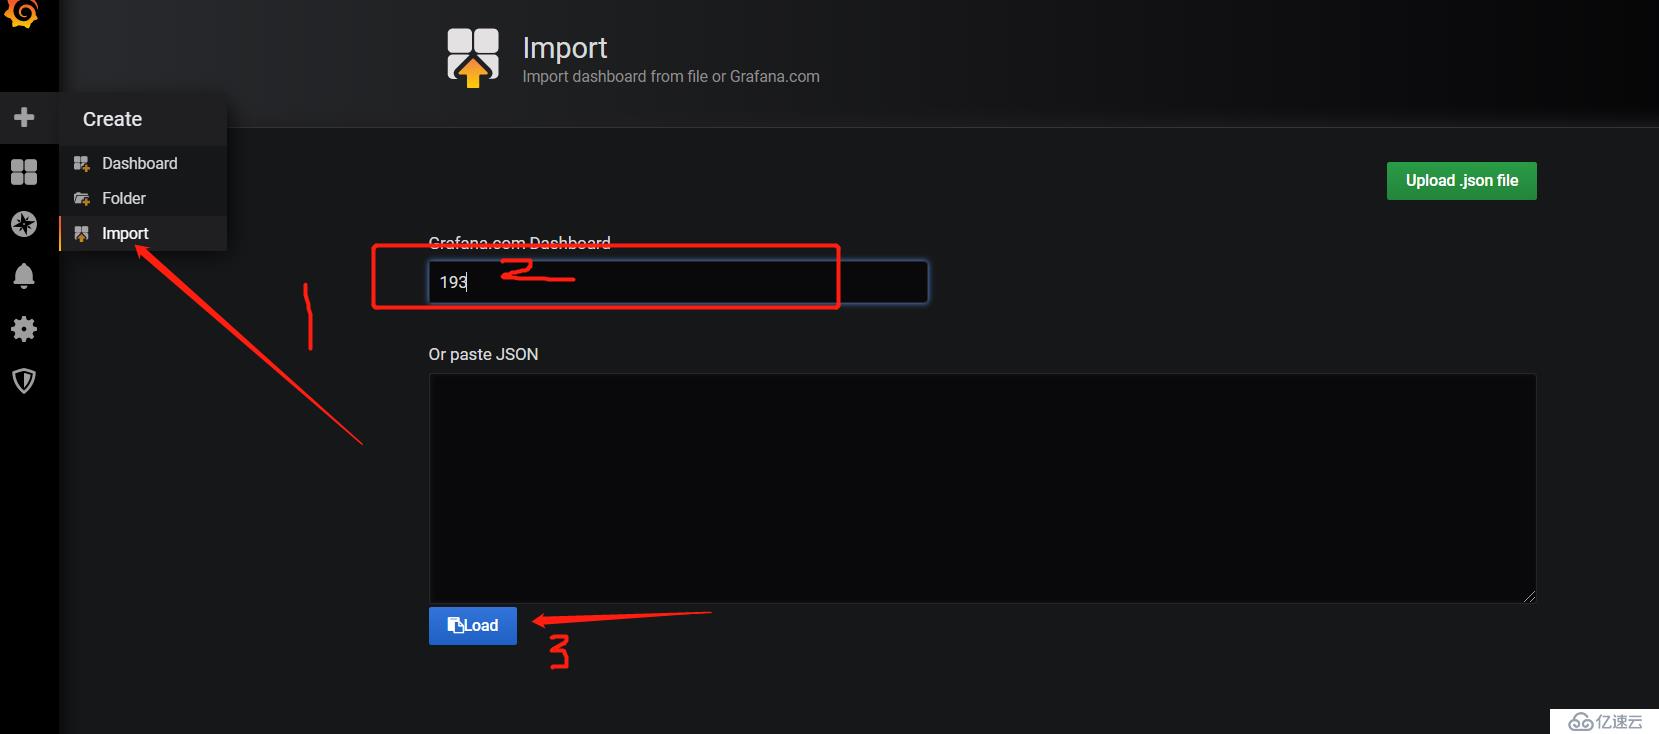
Task: Click the "Or paste JSON" label
Action: coord(483,354)
